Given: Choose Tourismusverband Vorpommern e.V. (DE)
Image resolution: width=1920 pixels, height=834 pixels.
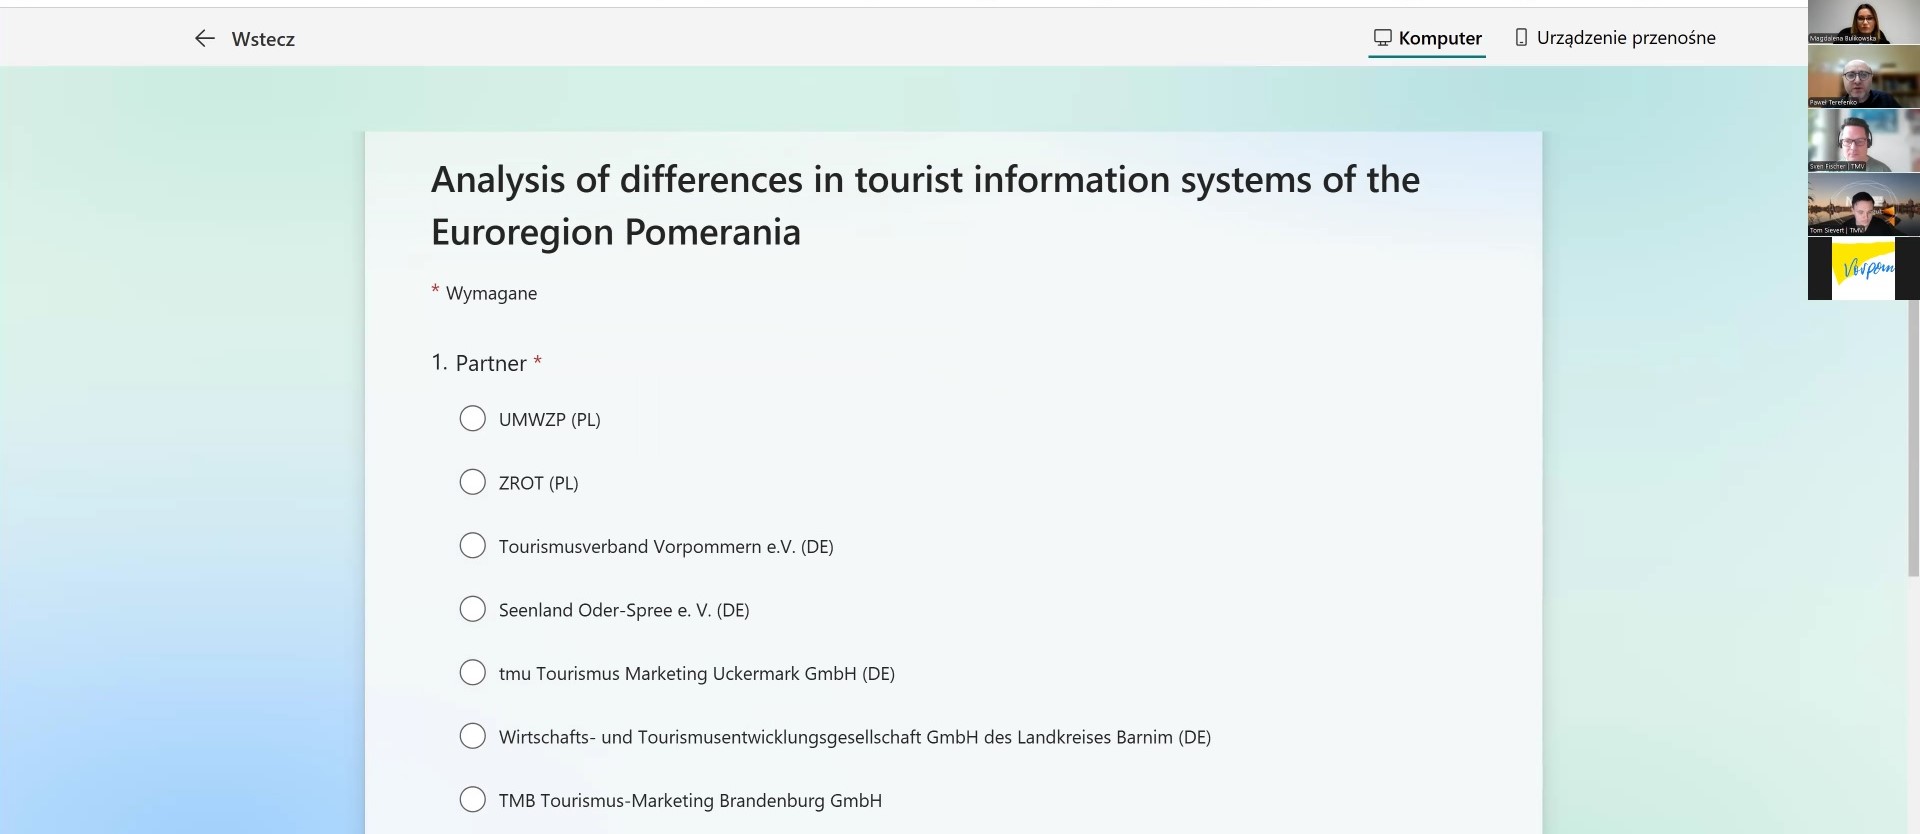Looking at the screenshot, I should point(472,546).
